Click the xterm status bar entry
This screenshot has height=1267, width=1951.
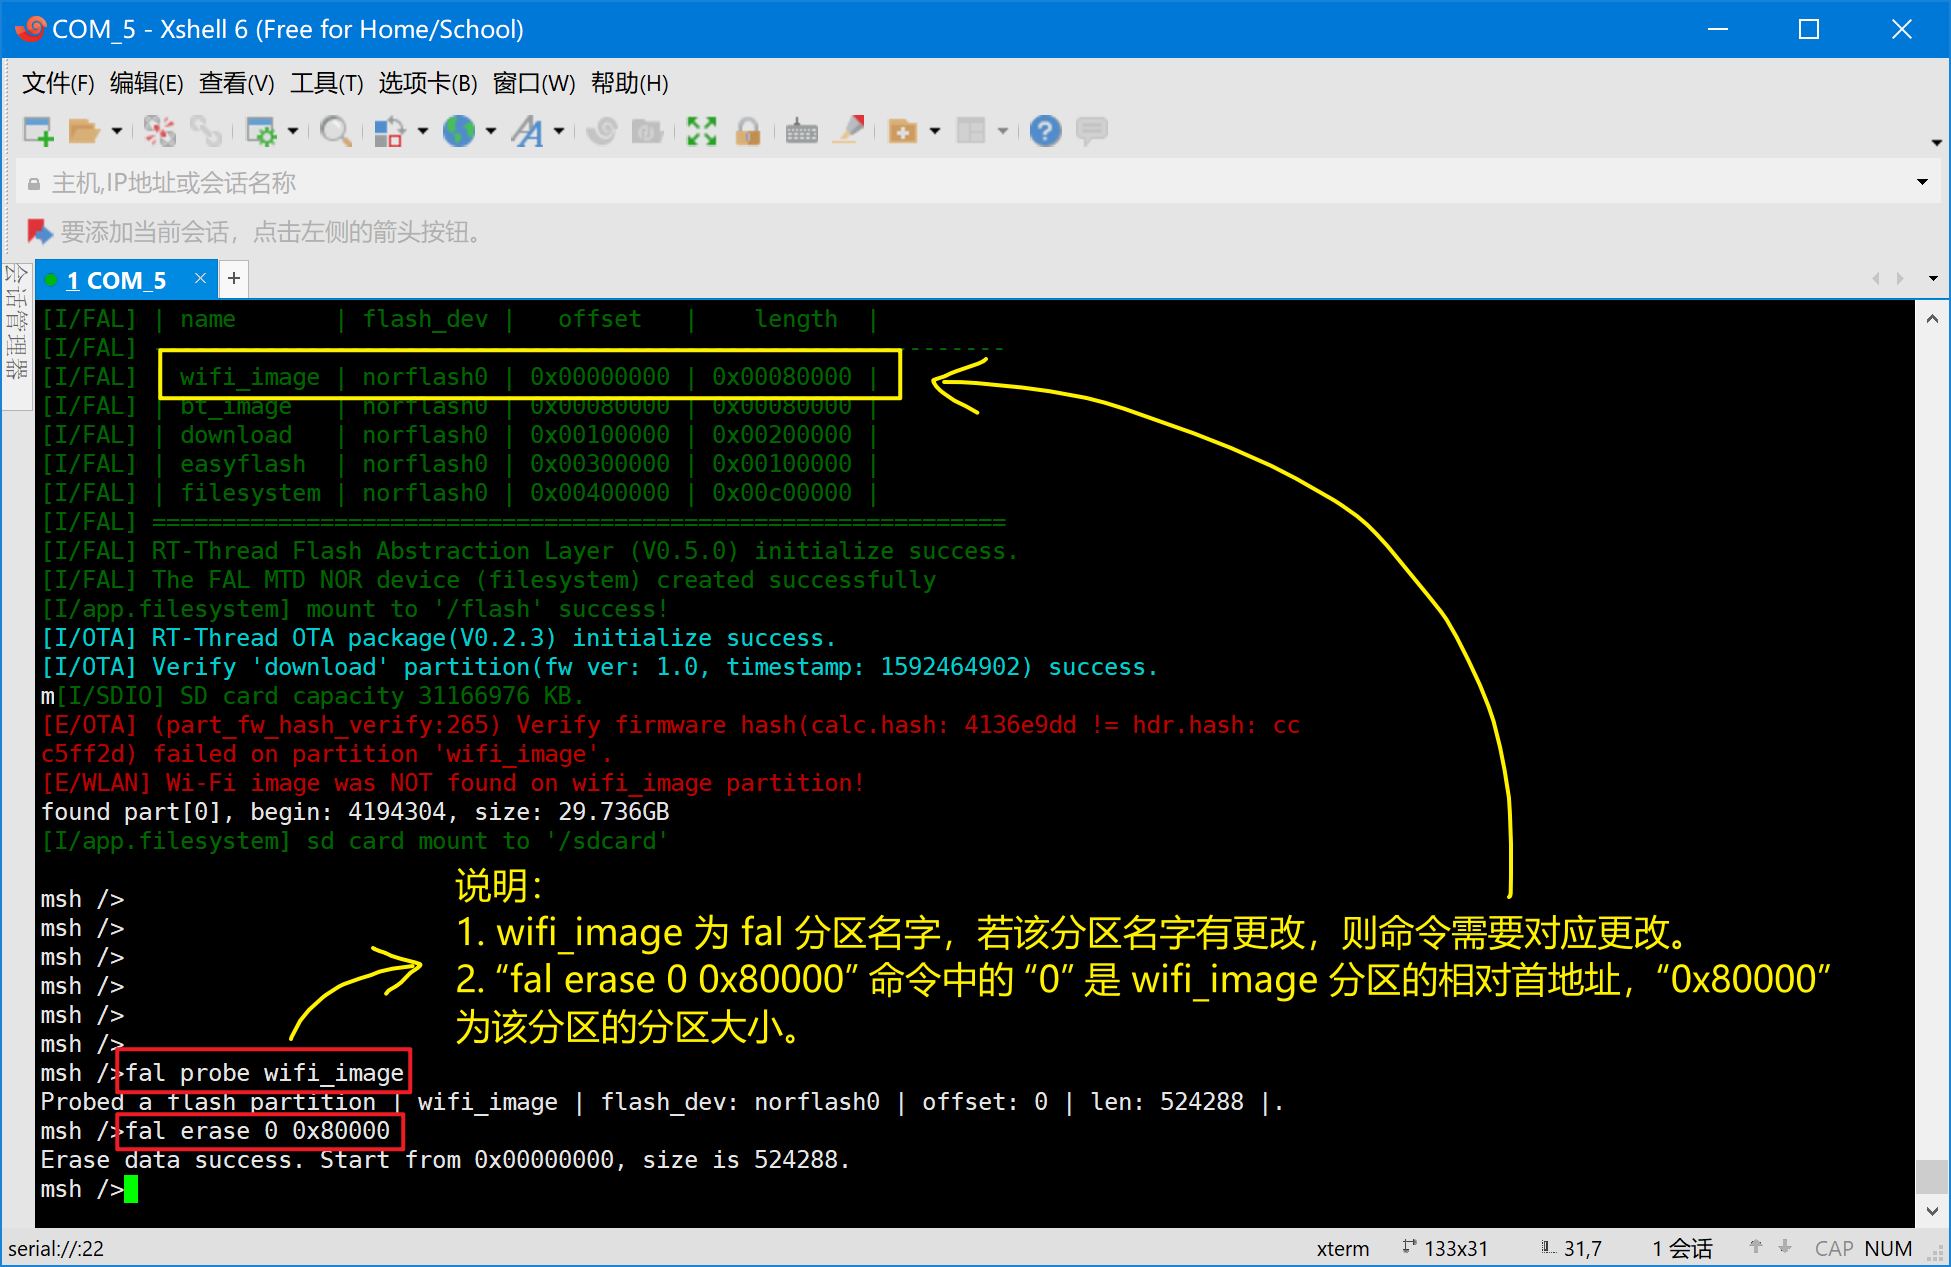point(1343,1249)
